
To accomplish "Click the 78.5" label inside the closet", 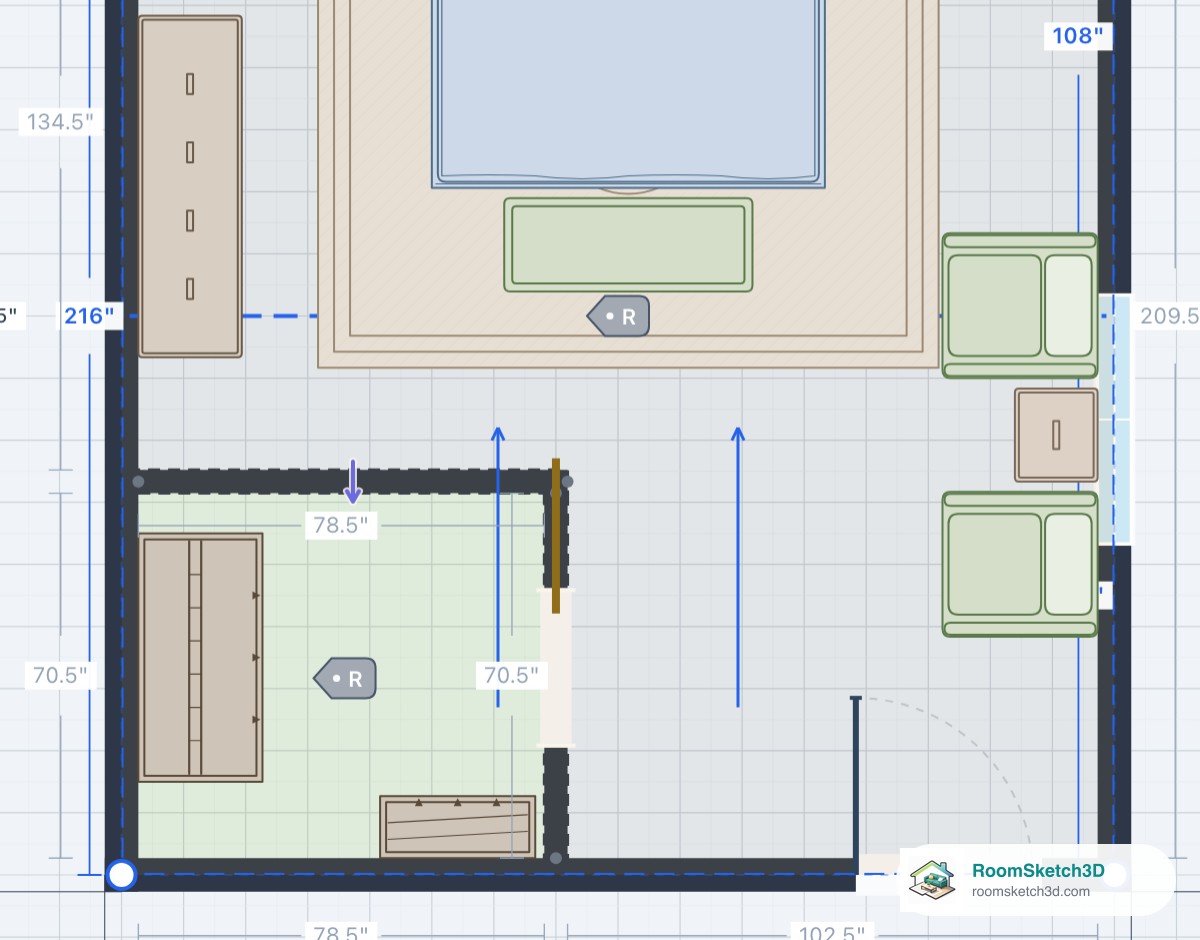I will click(340, 525).
